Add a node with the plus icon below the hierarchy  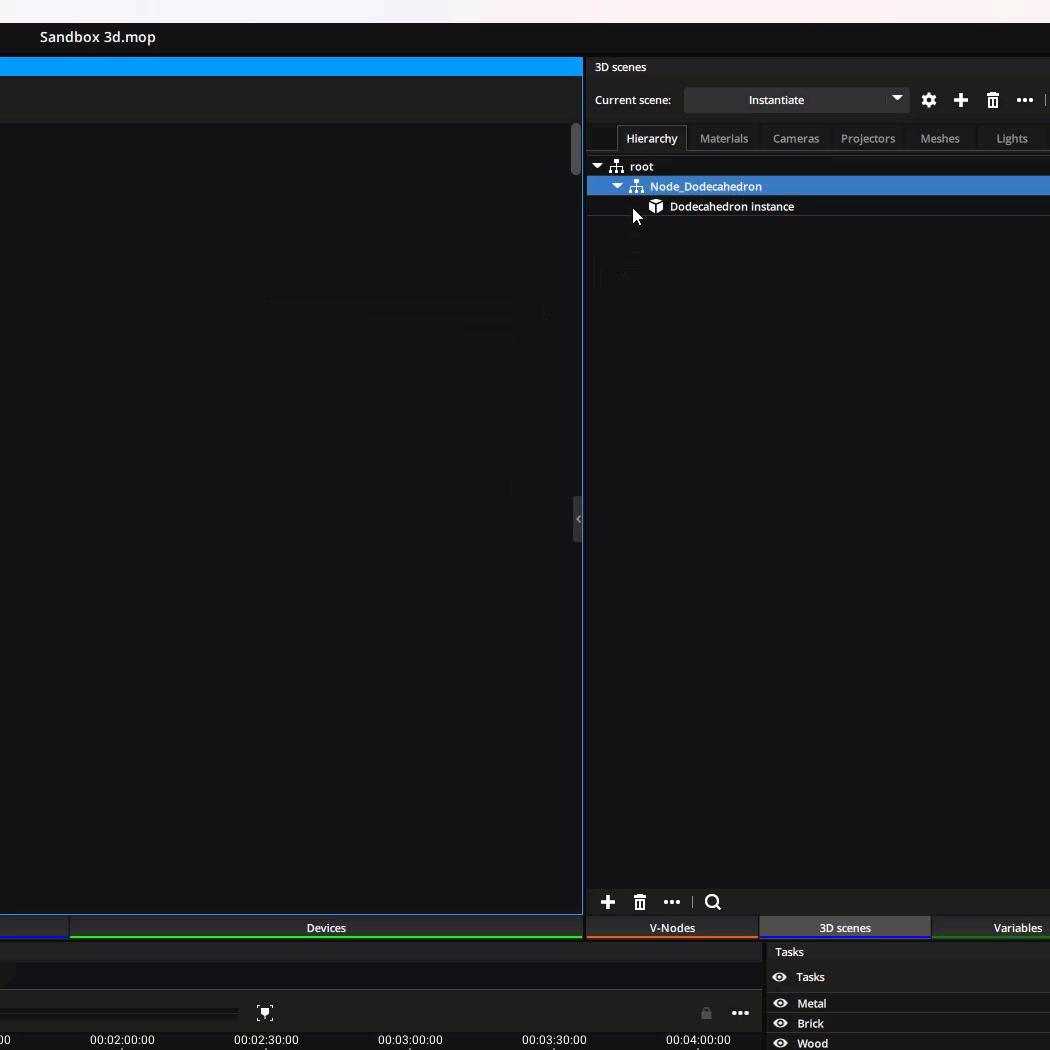(608, 902)
